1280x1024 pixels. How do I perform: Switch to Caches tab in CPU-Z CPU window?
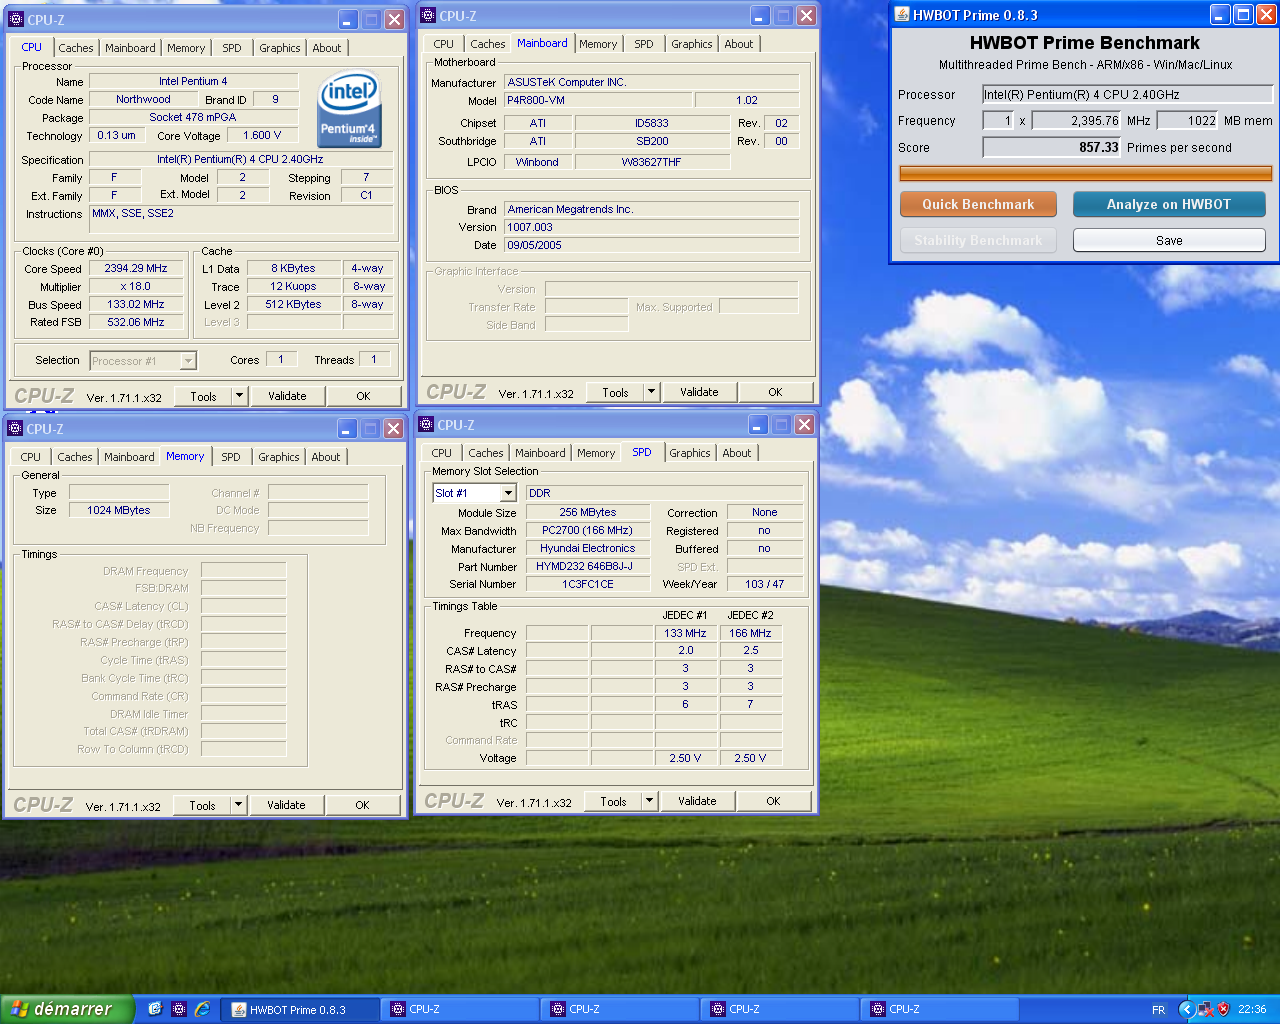click(x=76, y=48)
